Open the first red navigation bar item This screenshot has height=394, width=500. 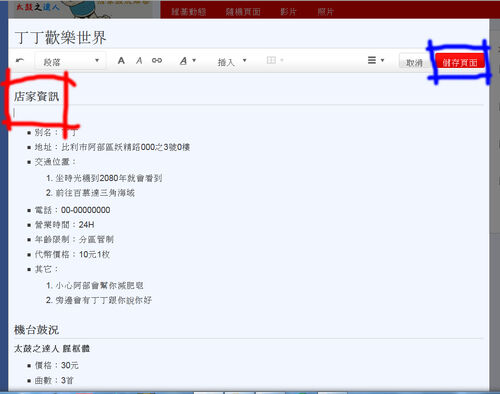(x=189, y=12)
